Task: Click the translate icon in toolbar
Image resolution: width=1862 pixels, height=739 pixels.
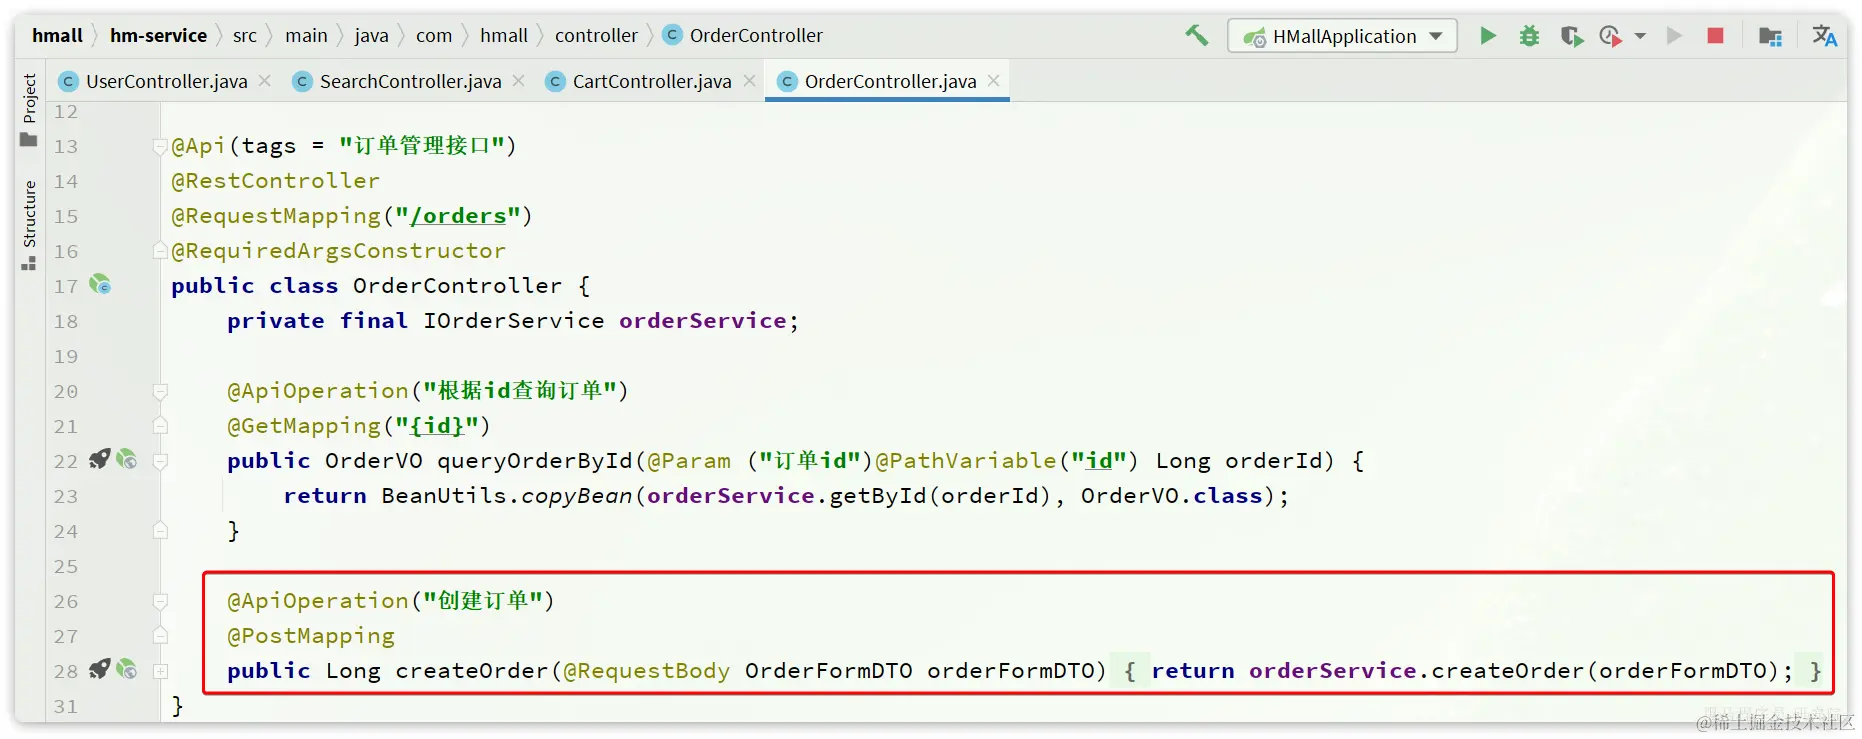Action: tap(1825, 36)
